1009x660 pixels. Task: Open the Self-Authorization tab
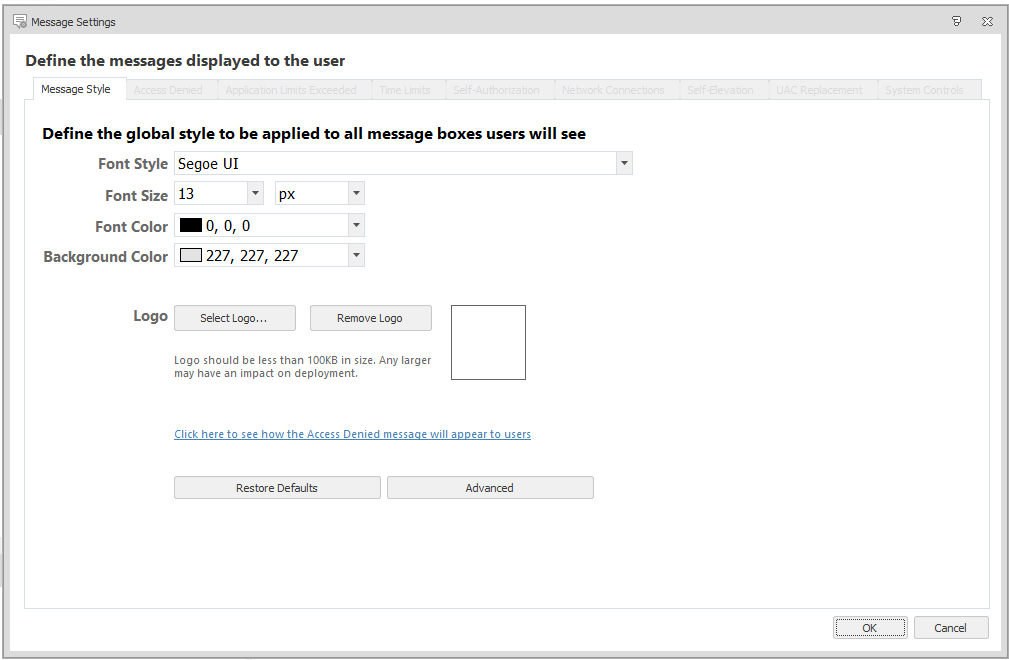[x=498, y=89]
